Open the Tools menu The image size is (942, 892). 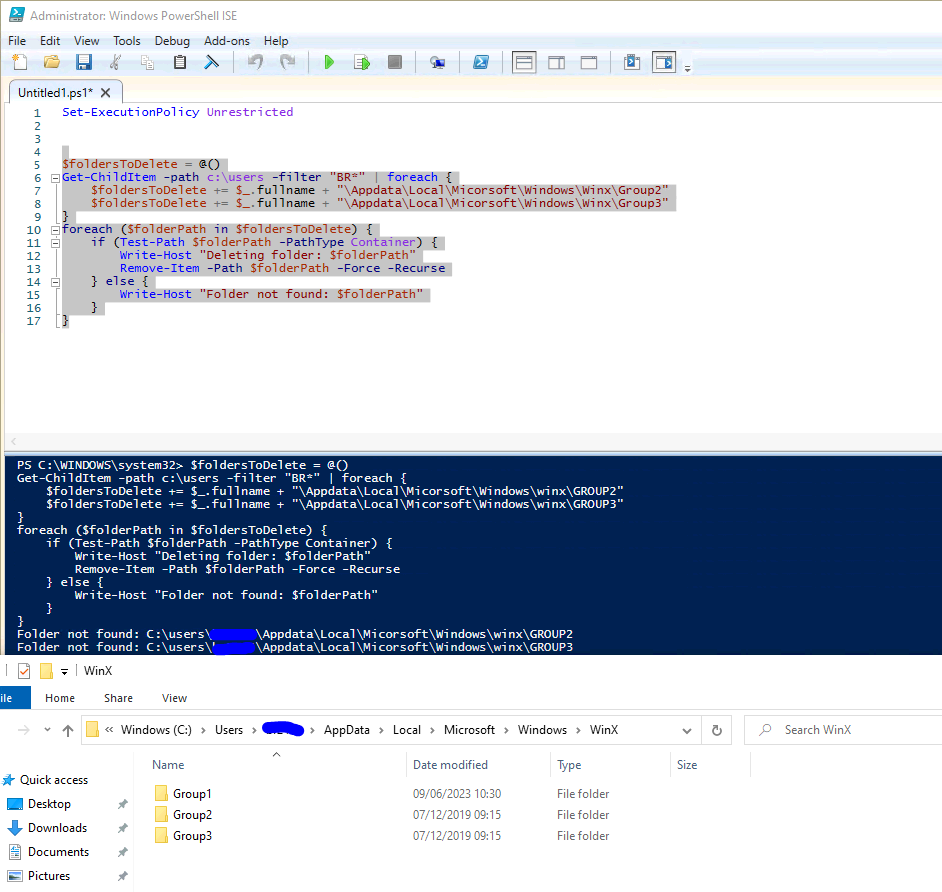pyautogui.click(x=127, y=41)
